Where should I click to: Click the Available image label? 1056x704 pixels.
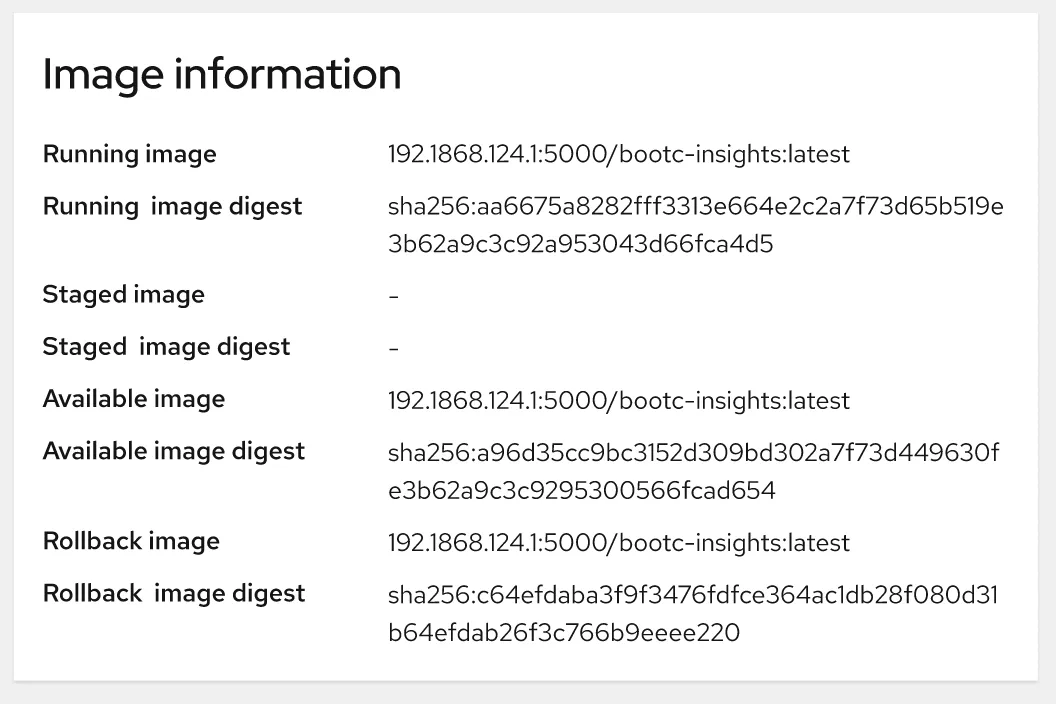pos(133,399)
